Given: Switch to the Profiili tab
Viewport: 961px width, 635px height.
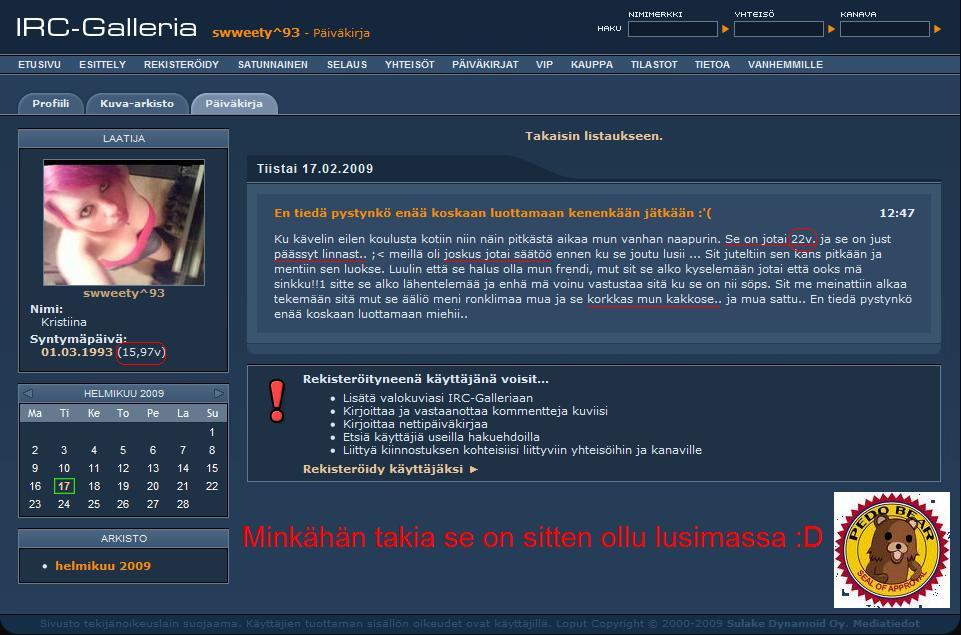Looking at the screenshot, I should [x=50, y=104].
